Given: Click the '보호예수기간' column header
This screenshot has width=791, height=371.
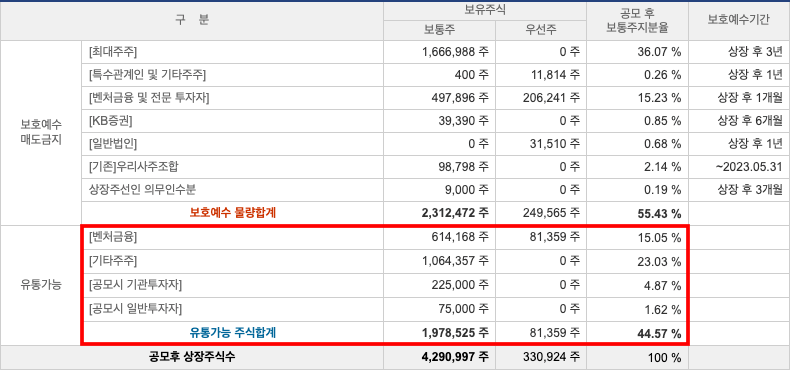Looking at the screenshot, I should 739,20.
